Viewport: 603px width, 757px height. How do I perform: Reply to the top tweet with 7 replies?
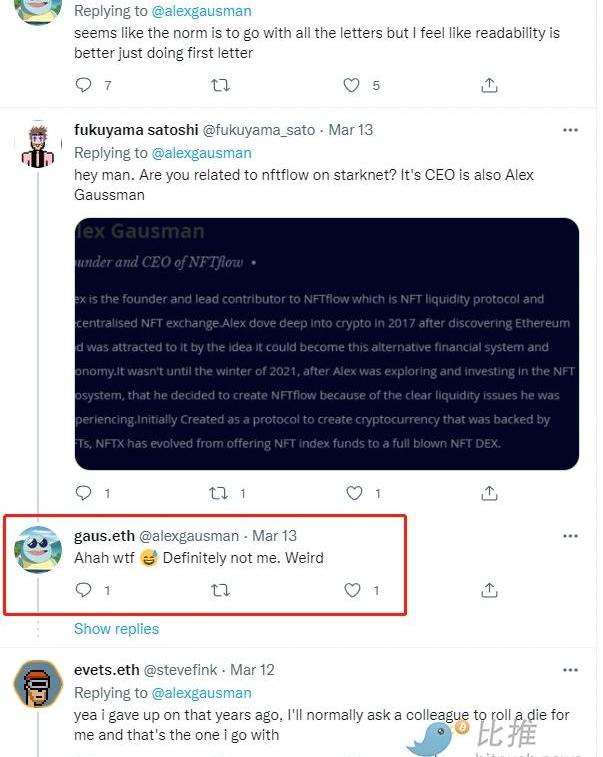pyautogui.click(x=84, y=85)
